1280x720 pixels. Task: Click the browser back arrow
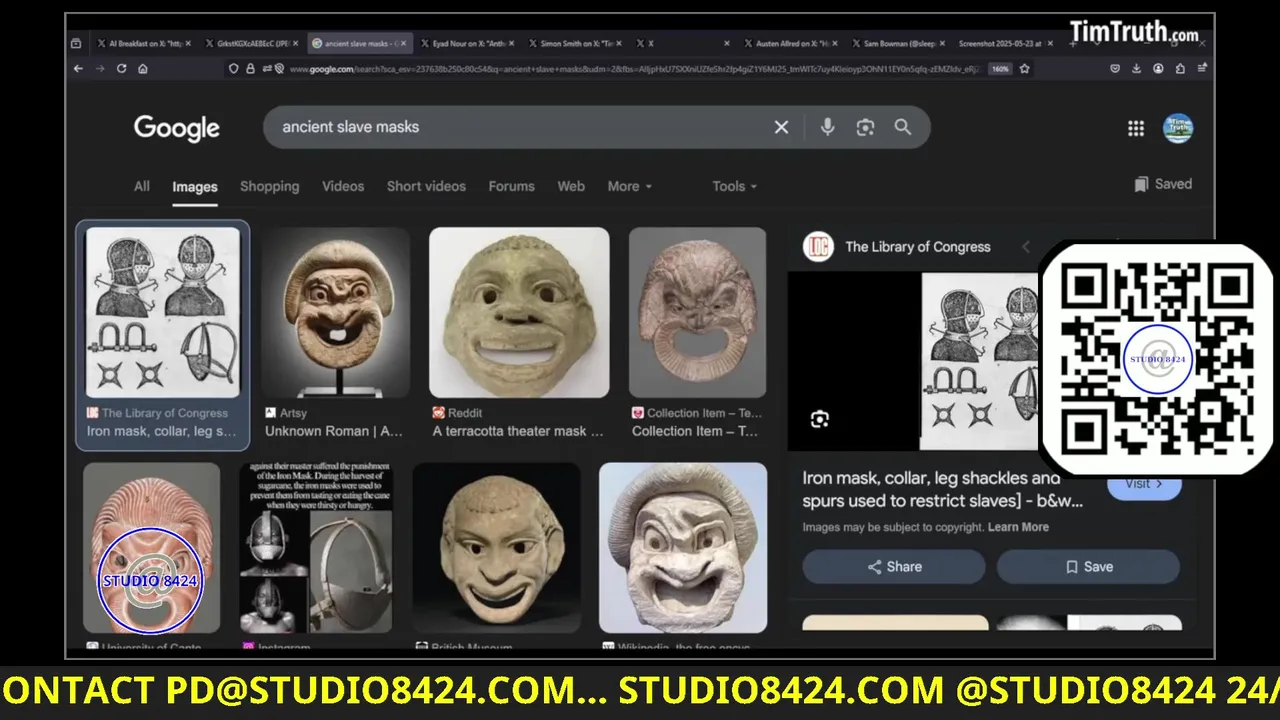tap(78, 69)
